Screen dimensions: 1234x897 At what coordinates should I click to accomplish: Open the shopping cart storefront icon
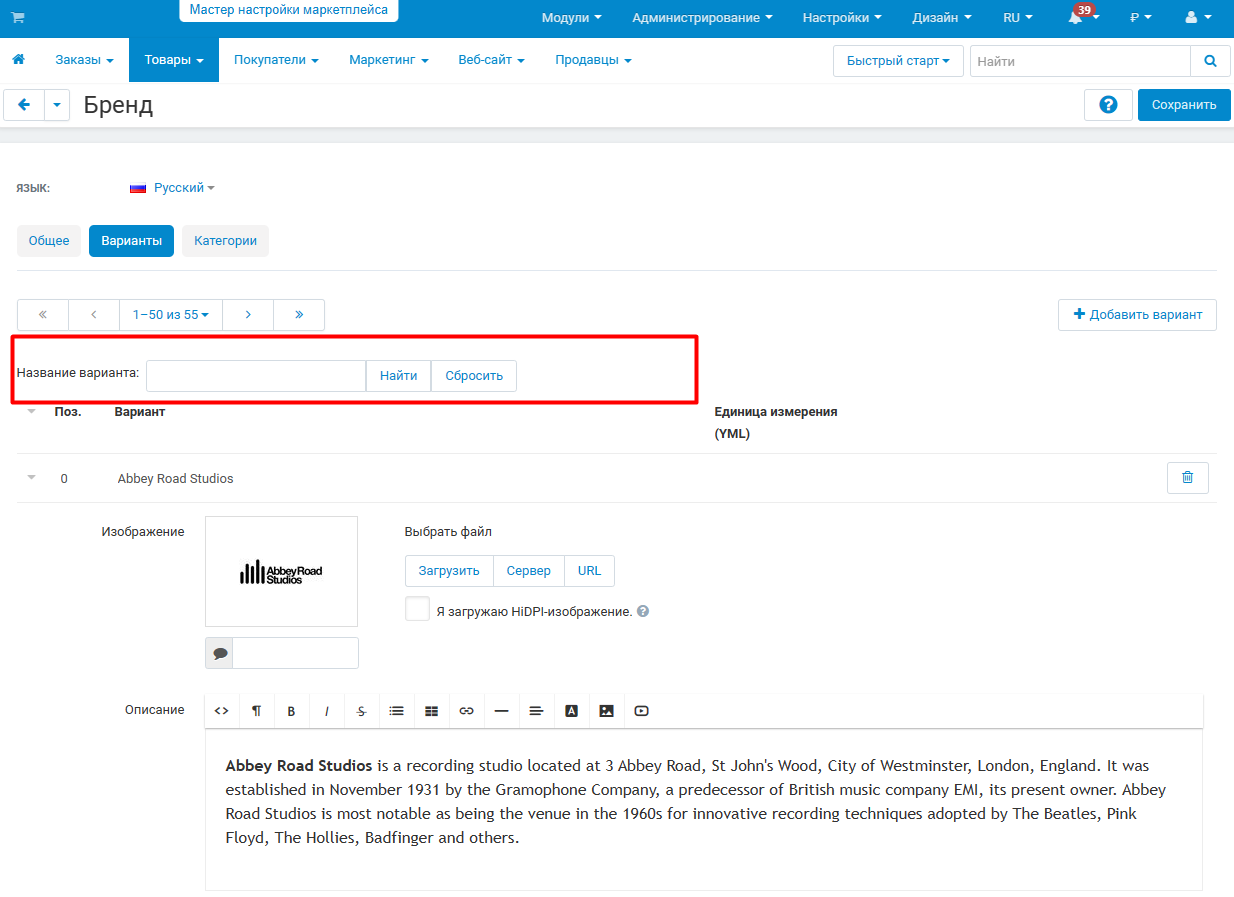coord(18,17)
